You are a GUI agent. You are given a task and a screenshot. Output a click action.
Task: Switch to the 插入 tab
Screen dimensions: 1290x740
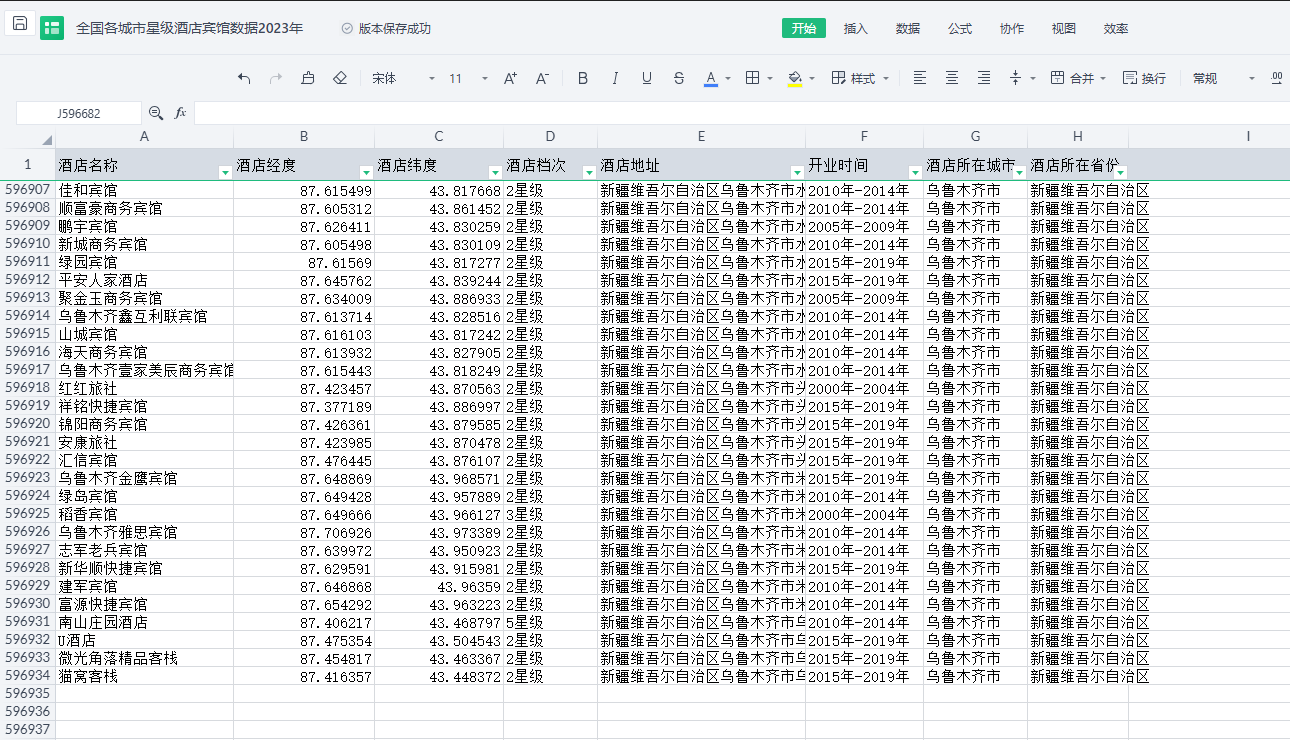[856, 29]
